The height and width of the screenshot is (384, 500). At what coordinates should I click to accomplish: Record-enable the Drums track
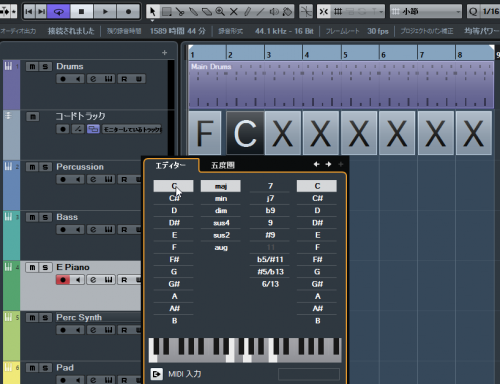click(x=63, y=79)
